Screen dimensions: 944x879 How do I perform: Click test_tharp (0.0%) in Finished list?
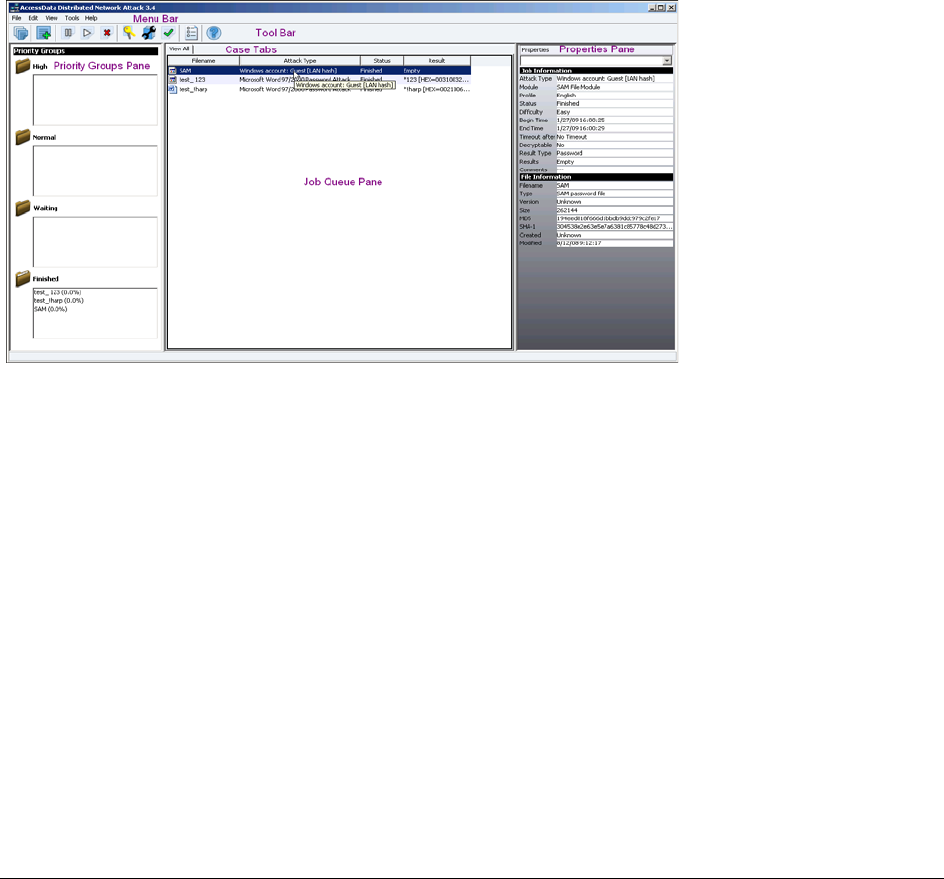coord(59,300)
